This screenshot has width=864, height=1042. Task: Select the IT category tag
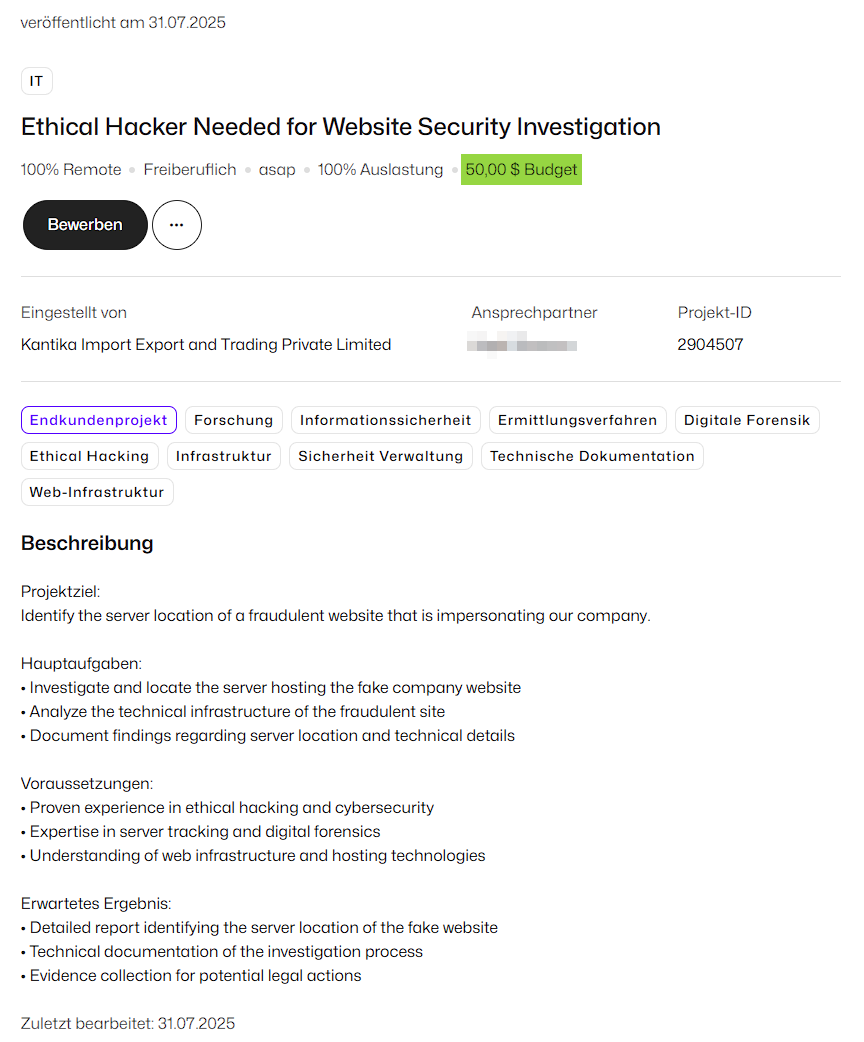point(37,81)
